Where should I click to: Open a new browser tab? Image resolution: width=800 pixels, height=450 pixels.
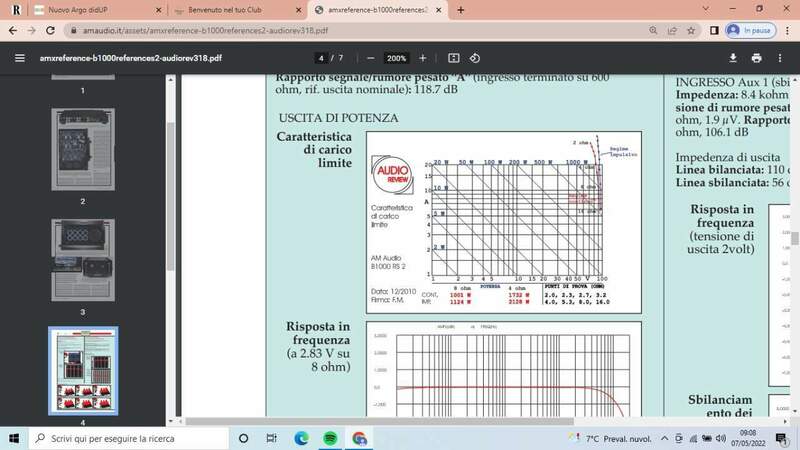pos(460,10)
